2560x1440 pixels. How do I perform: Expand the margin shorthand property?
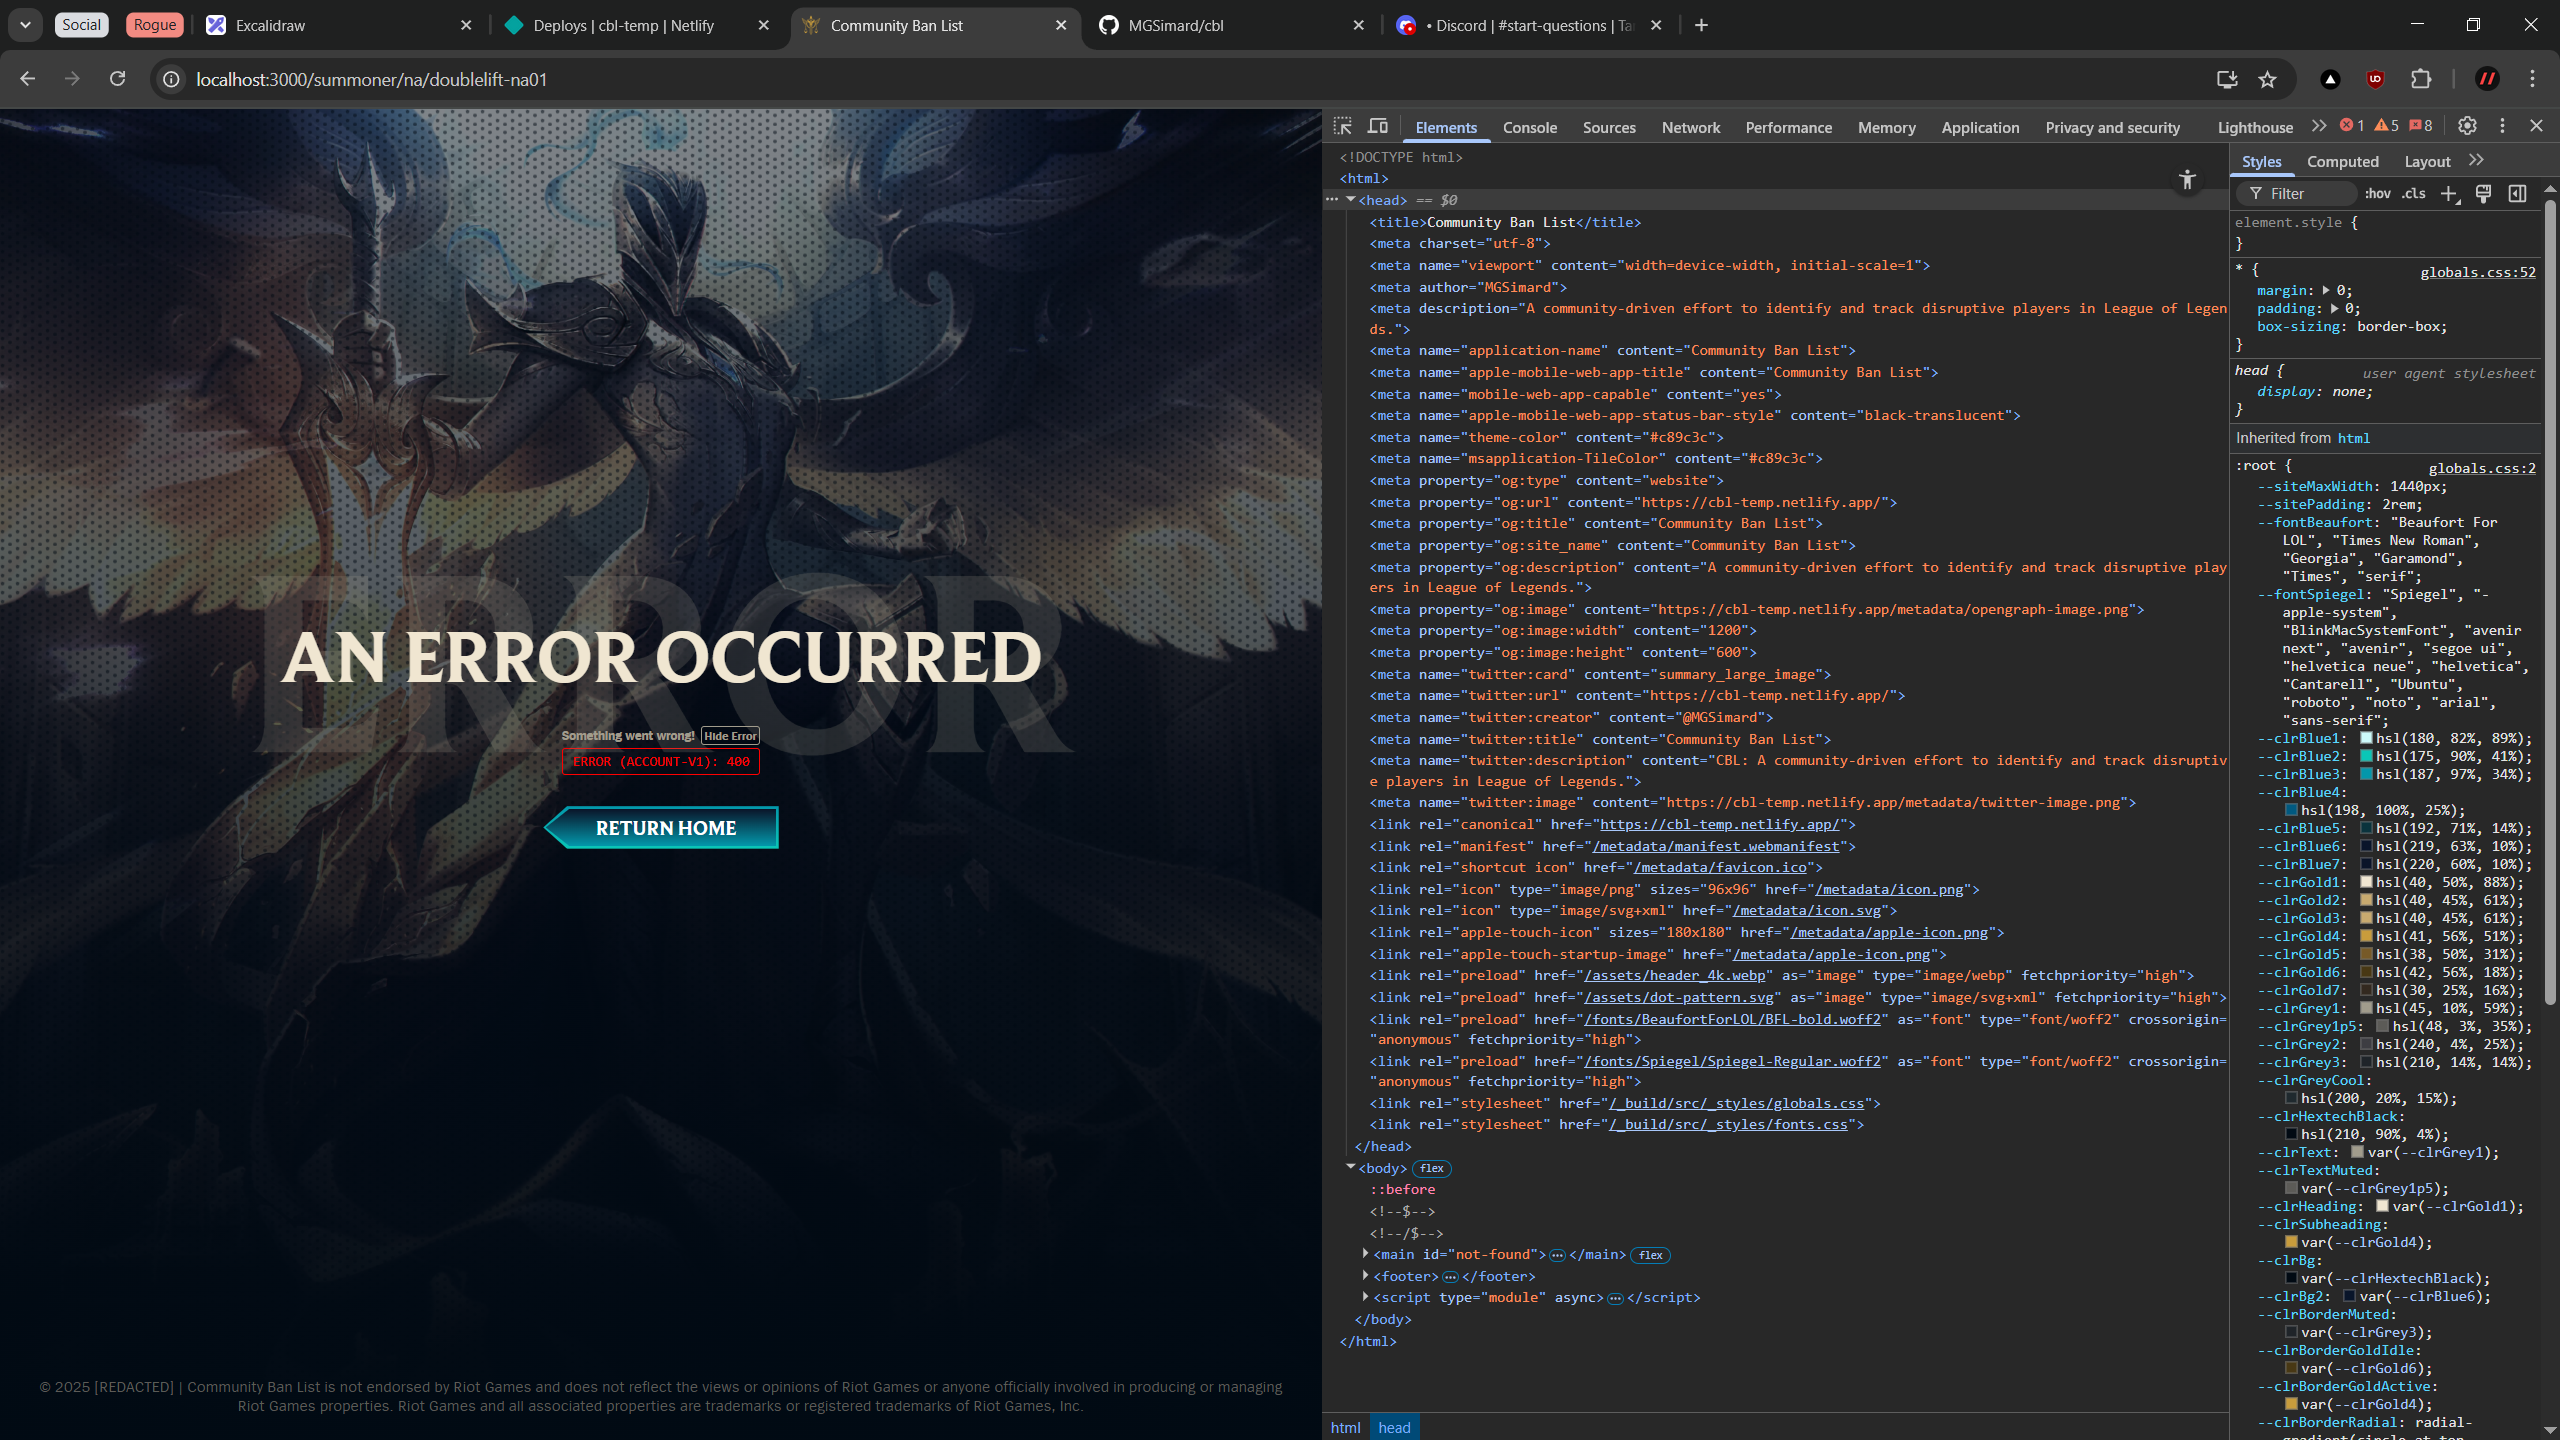click(x=2326, y=290)
